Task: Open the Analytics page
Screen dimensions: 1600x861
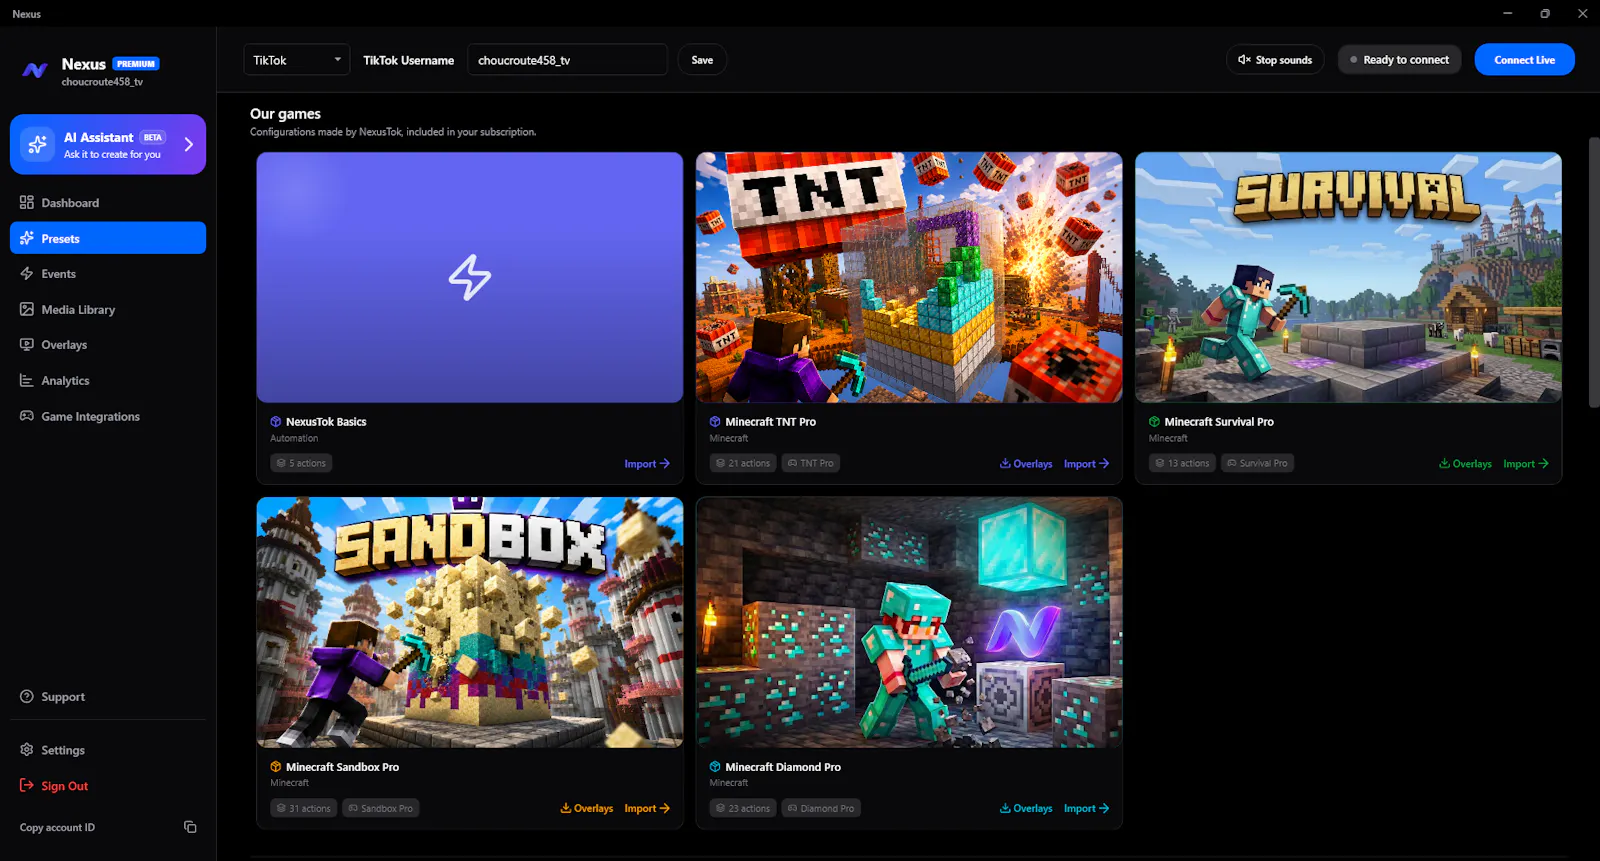Action: point(108,380)
